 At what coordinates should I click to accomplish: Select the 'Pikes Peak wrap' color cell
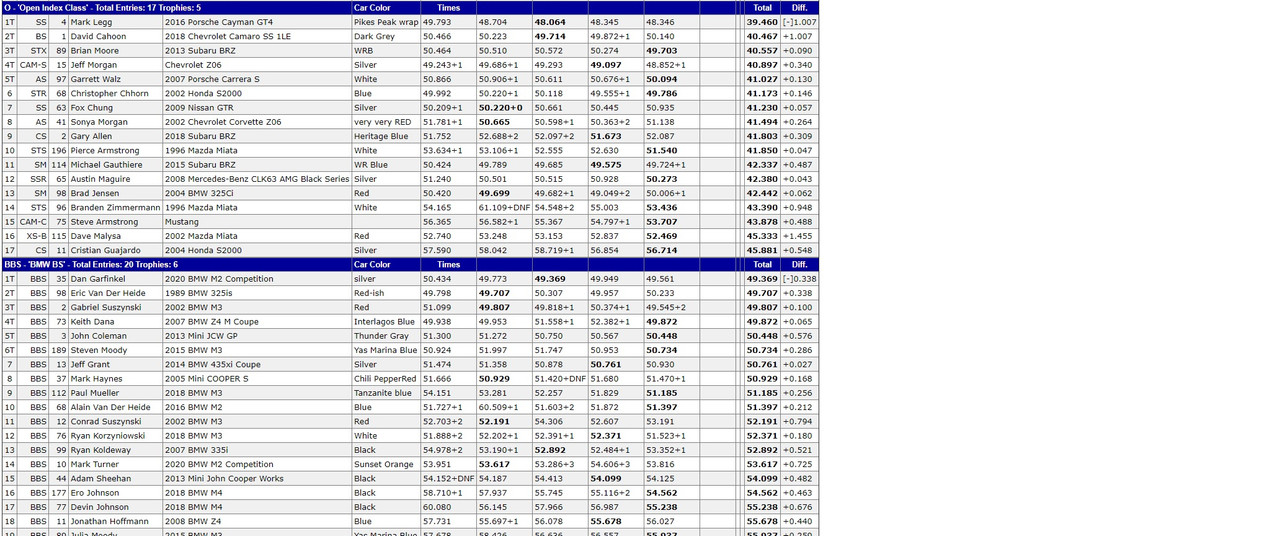[386, 22]
